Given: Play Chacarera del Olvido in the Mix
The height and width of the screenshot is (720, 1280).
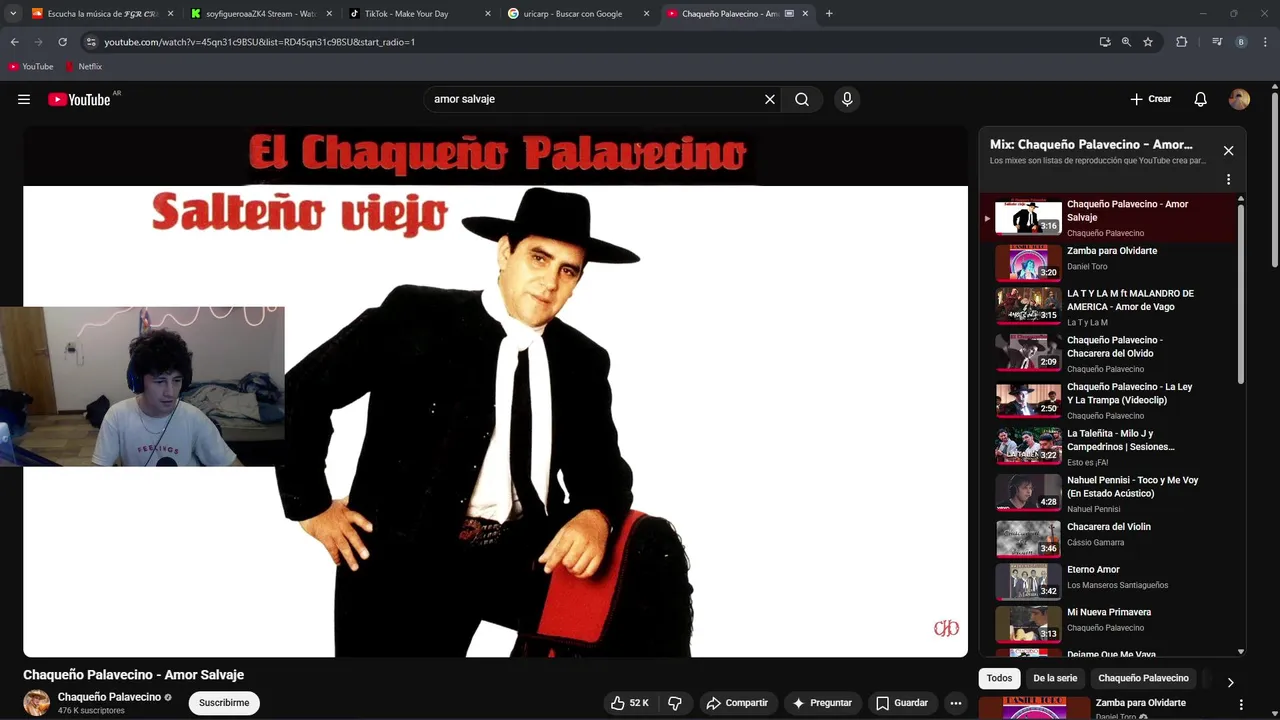Looking at the screenshot, I should [1110, 354].
